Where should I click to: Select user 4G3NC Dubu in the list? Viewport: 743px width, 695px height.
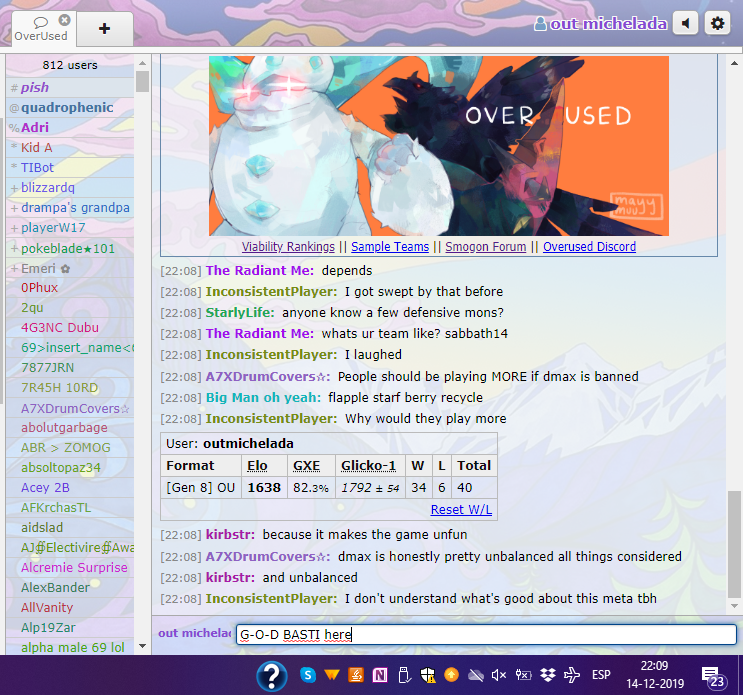(x=70, y=327)
